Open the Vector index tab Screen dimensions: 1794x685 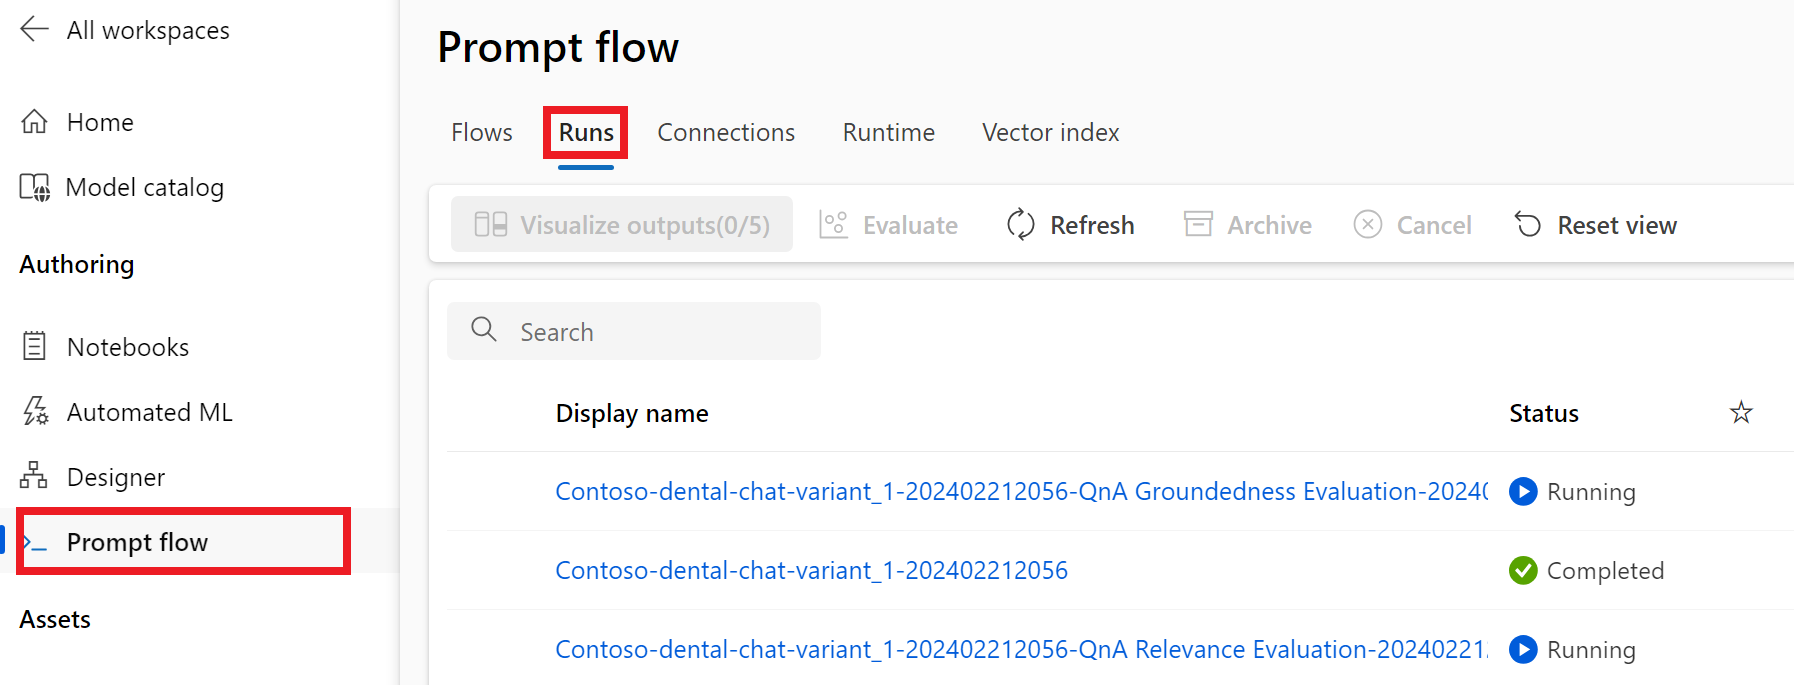pos(1050,133)
